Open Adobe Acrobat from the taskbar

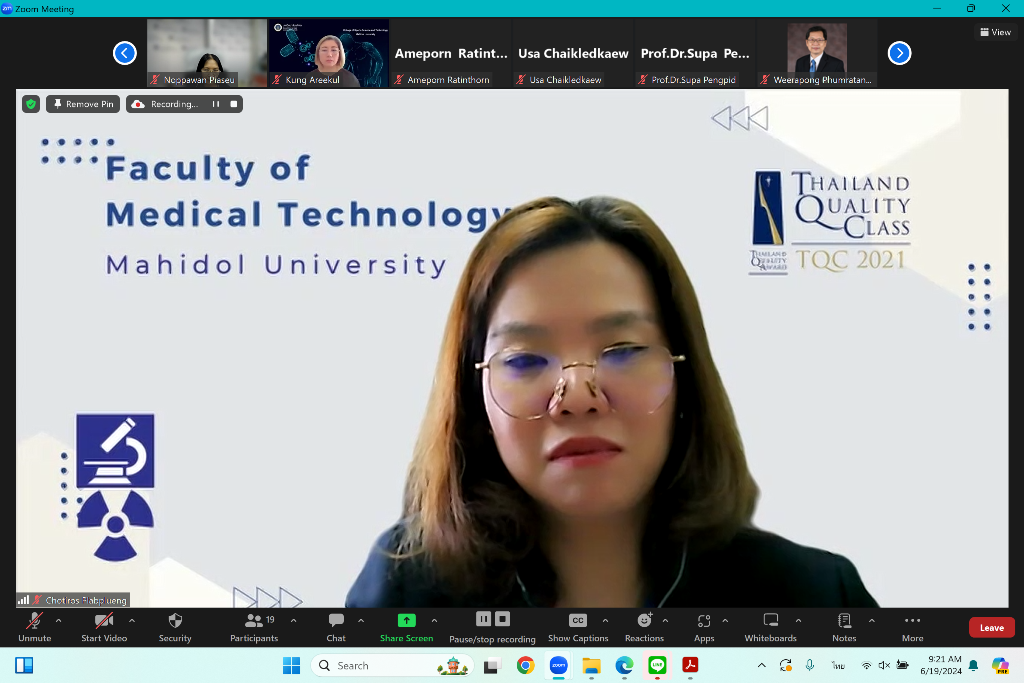pos(690,665)
